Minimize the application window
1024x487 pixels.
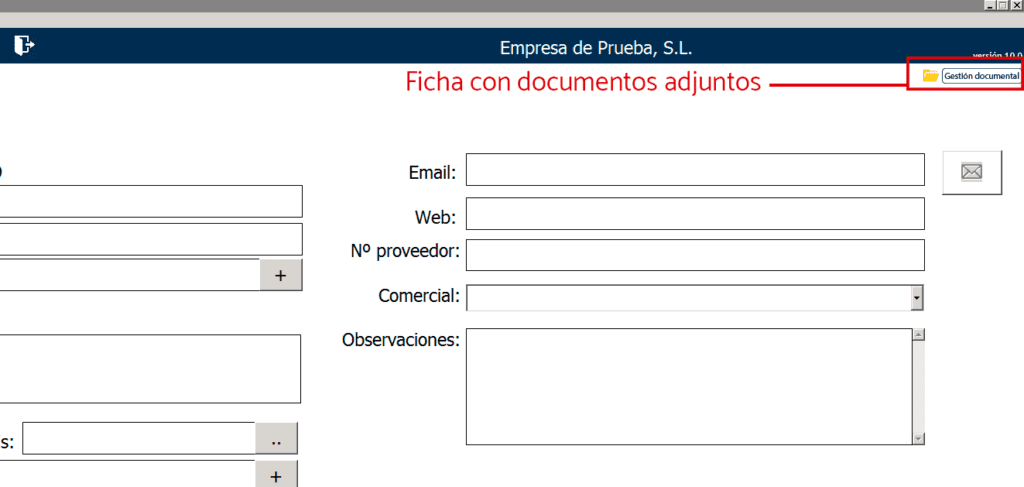coord(989,6)
